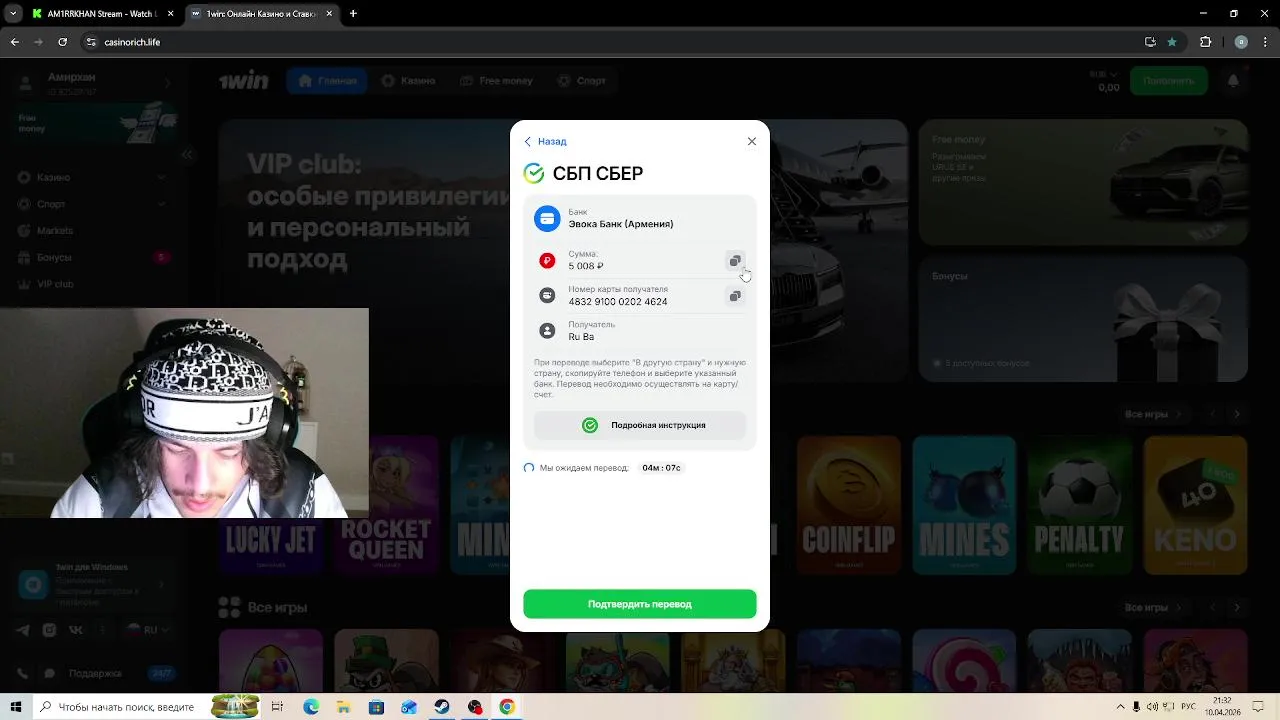Open the Mines game tile
The image size is (1280, 720).
pyautogui.click(x=964, y=505)
